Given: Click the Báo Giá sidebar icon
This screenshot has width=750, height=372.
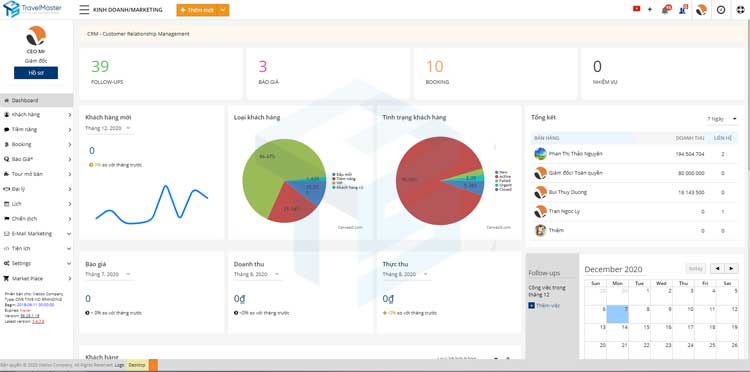Looking at the screenshot, I should point(7,159).
